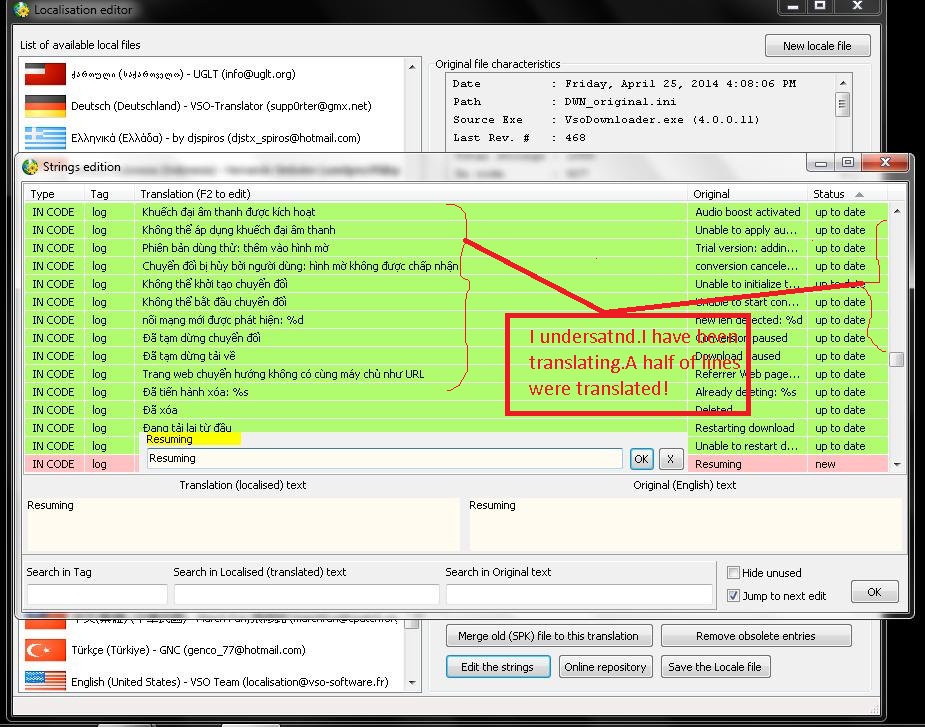Click the Strings edition window icon

[29, 167]
